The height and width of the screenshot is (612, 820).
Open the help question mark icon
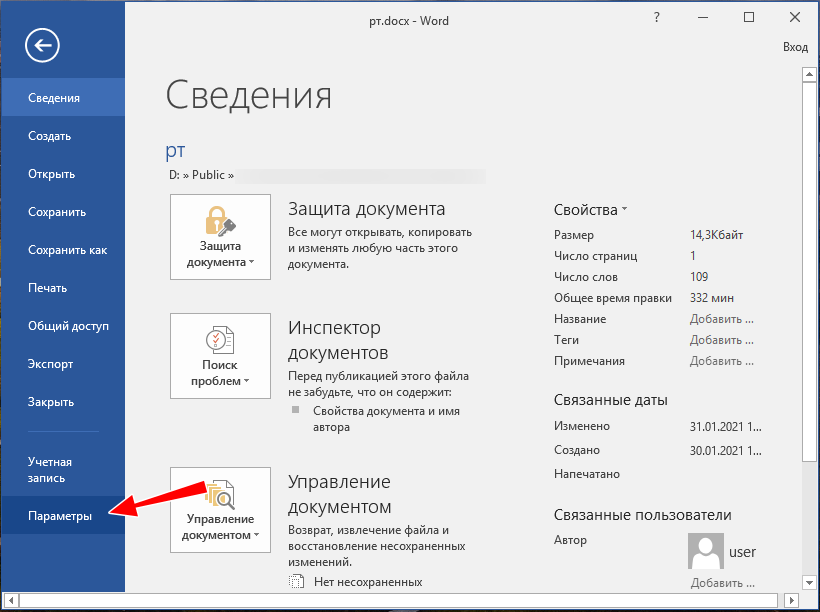(x=656, y=17)
